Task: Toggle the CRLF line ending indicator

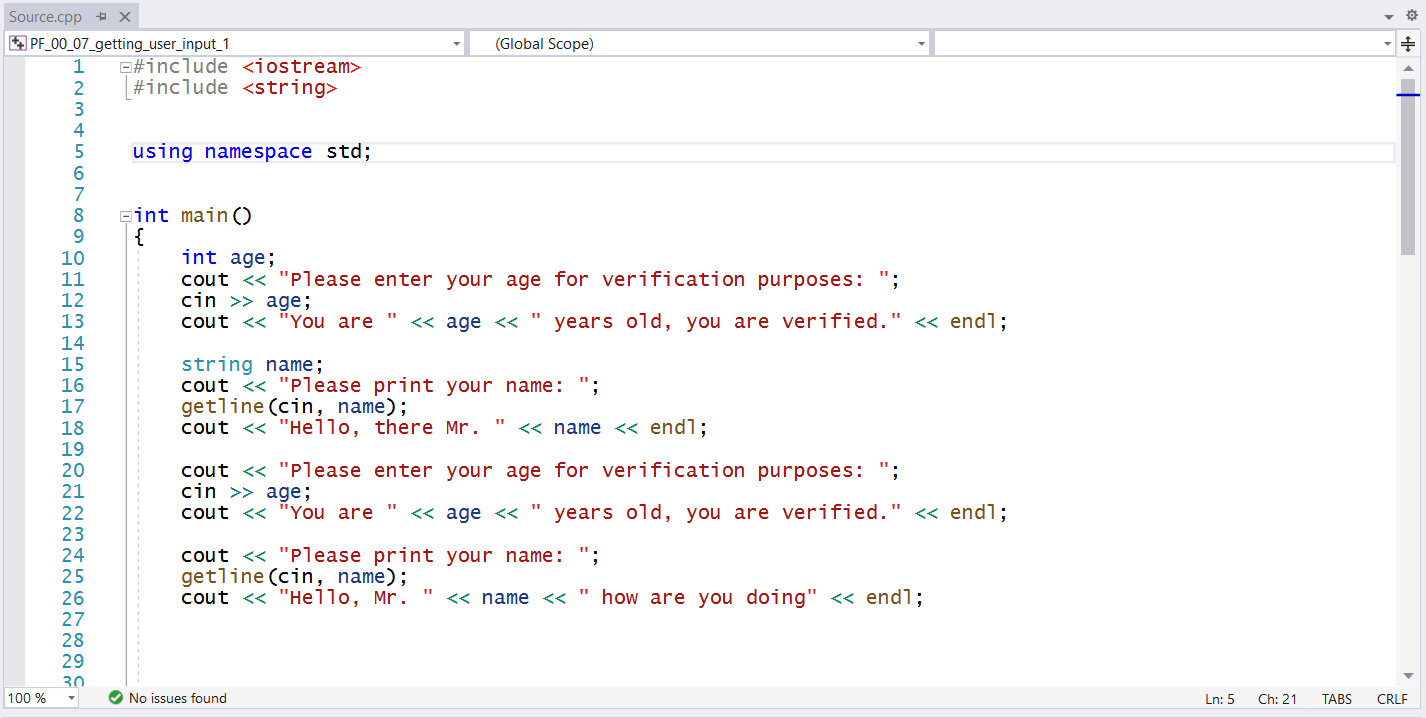Action: pos(1392,698)
